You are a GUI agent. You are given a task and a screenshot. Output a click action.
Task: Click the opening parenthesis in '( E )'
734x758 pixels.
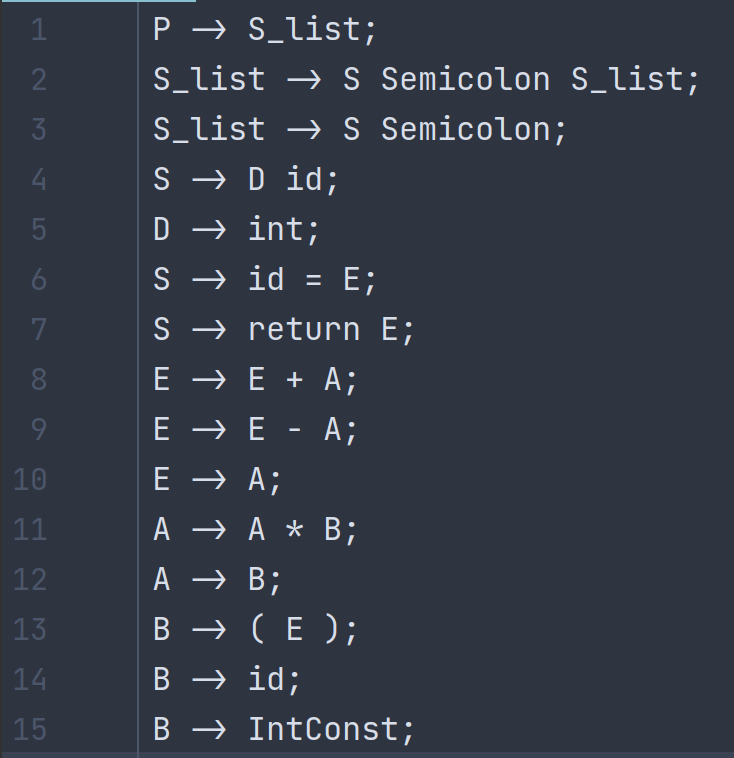click(x=257, y=630)
